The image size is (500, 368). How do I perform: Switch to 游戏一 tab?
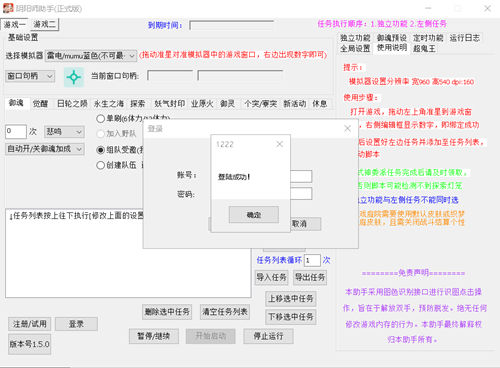pos(15,24)
